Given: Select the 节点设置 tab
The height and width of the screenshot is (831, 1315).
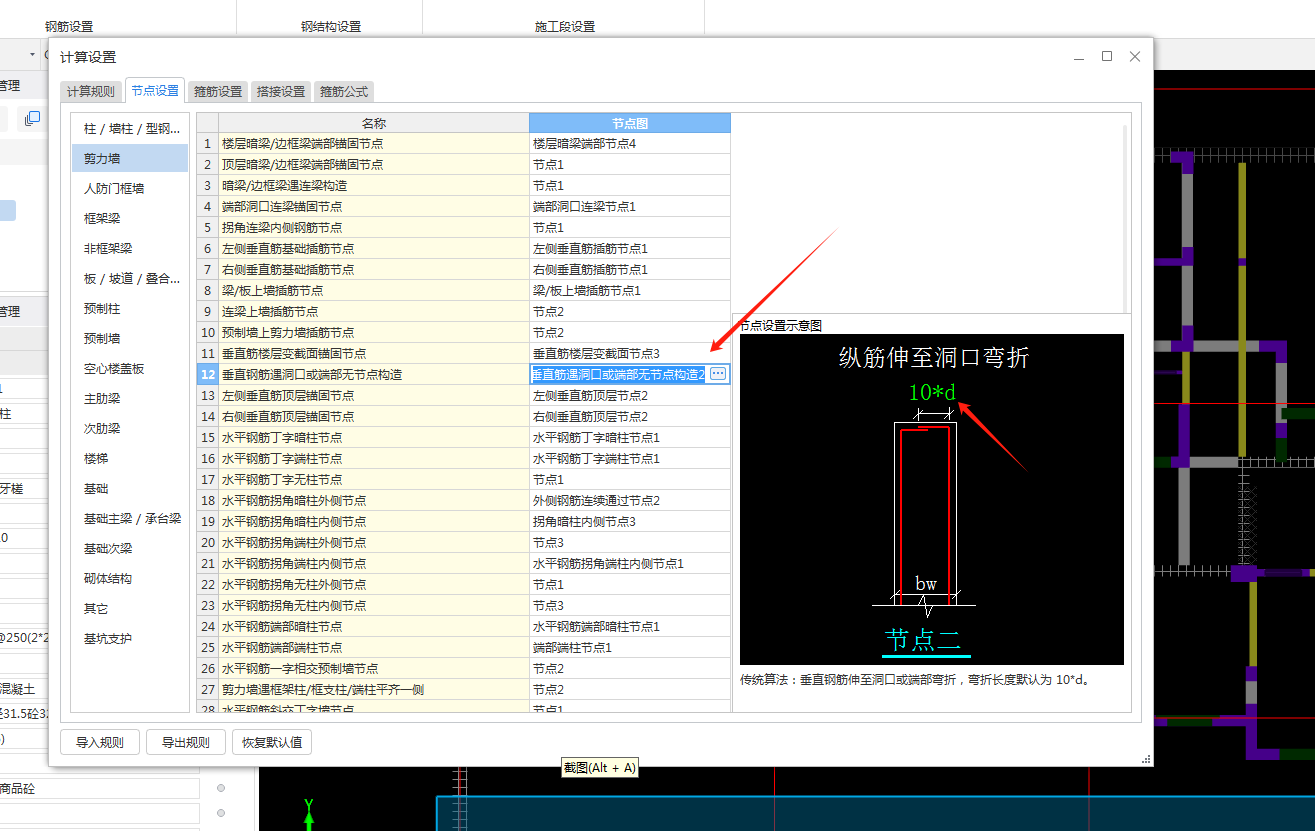Looking at the screenshot, I should tap(155, 91).
